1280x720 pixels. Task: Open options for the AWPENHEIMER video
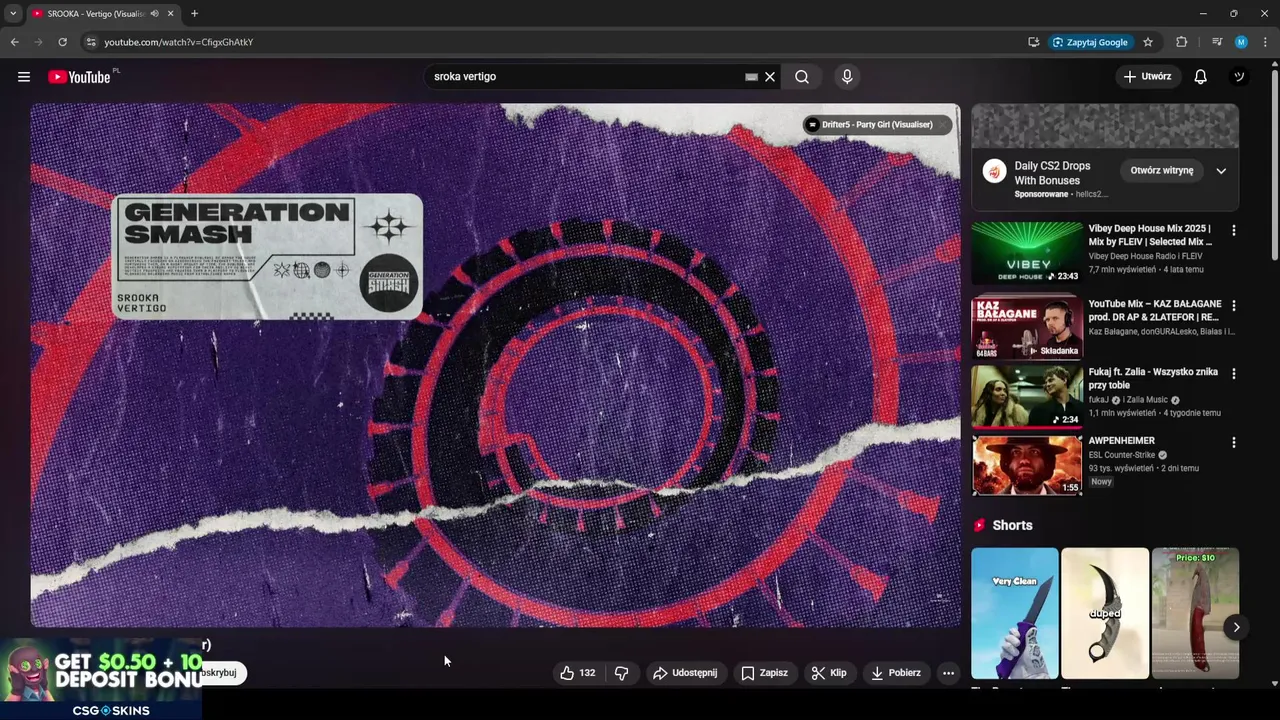(x=1233, y=442)
